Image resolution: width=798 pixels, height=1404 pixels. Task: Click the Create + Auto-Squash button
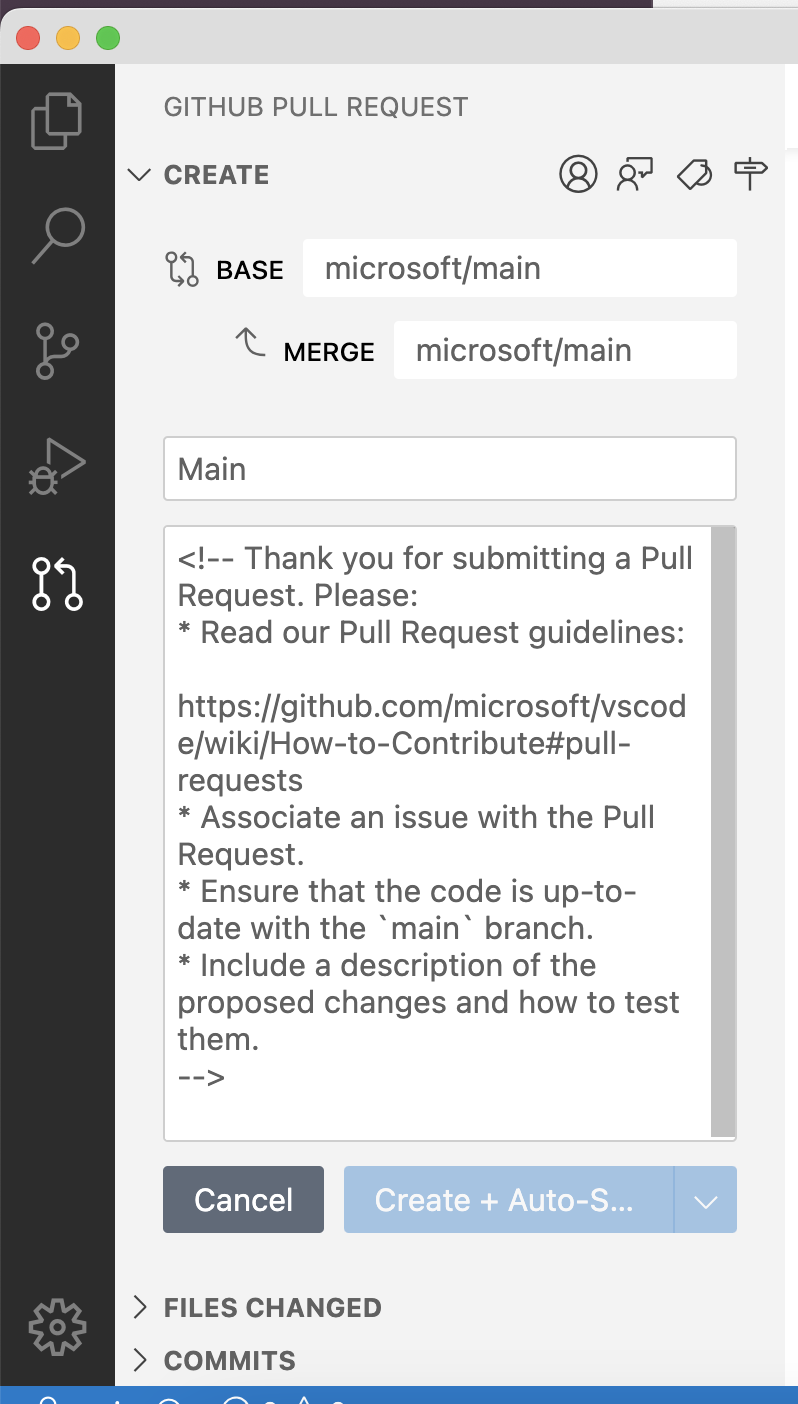coord(505,1199)
